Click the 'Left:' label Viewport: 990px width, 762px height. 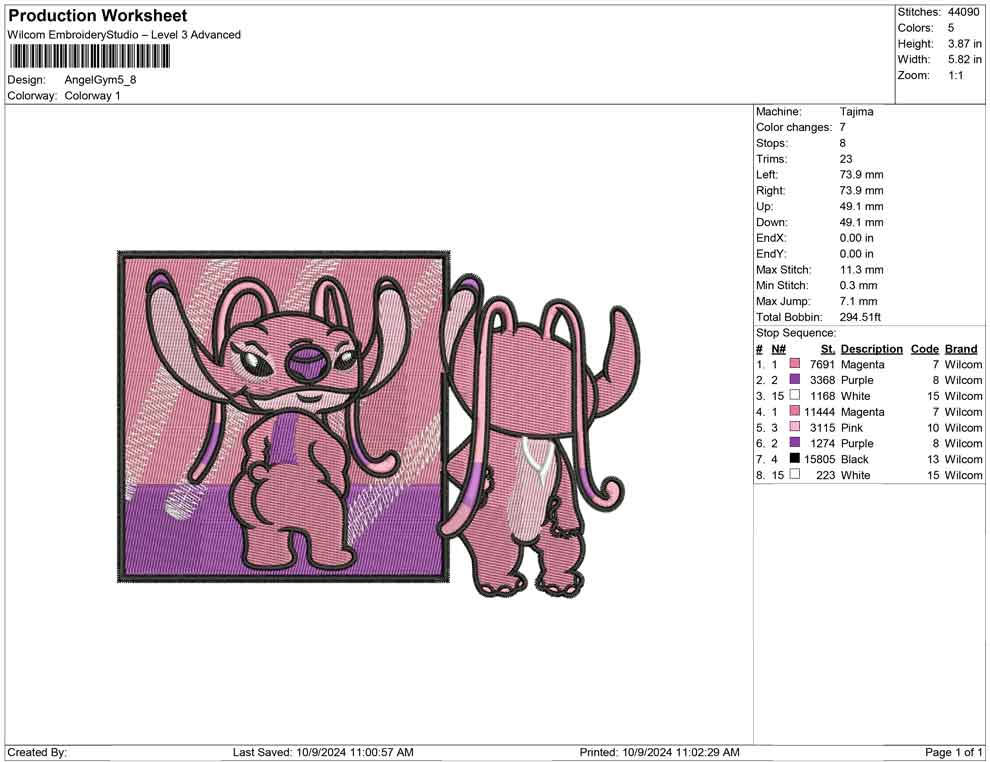pyautogui.click(x=767, y=175)
